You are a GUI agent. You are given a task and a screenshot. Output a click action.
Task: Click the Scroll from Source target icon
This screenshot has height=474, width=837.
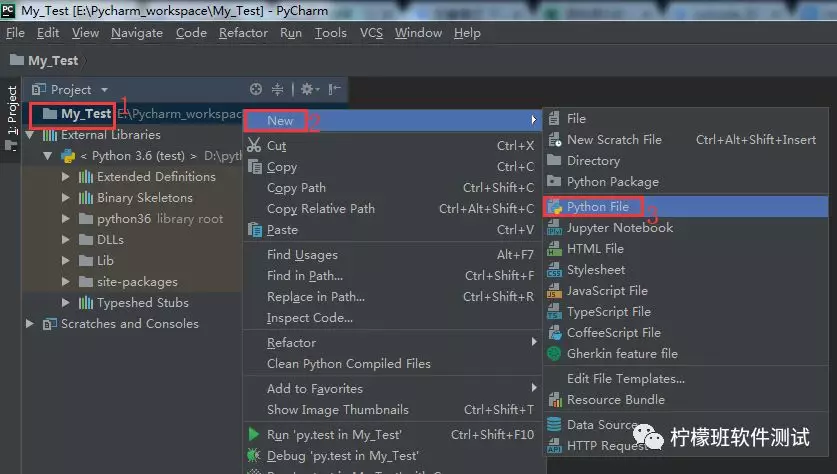pos(256,90)
